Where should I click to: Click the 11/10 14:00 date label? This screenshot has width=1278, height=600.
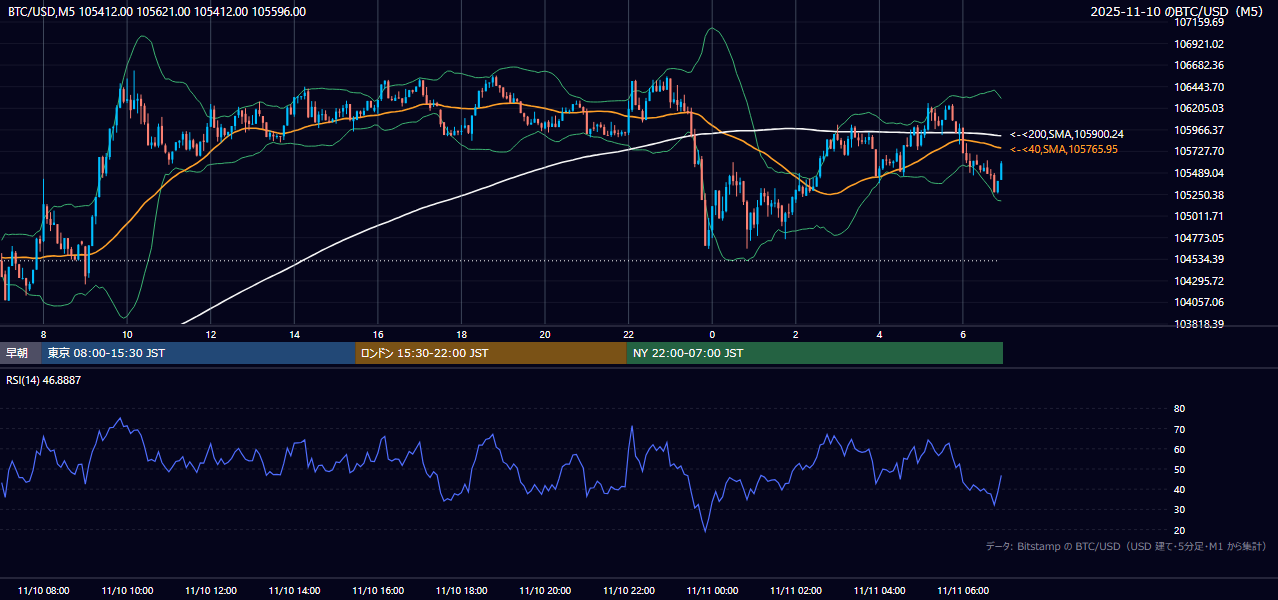(x=294, y=591)
